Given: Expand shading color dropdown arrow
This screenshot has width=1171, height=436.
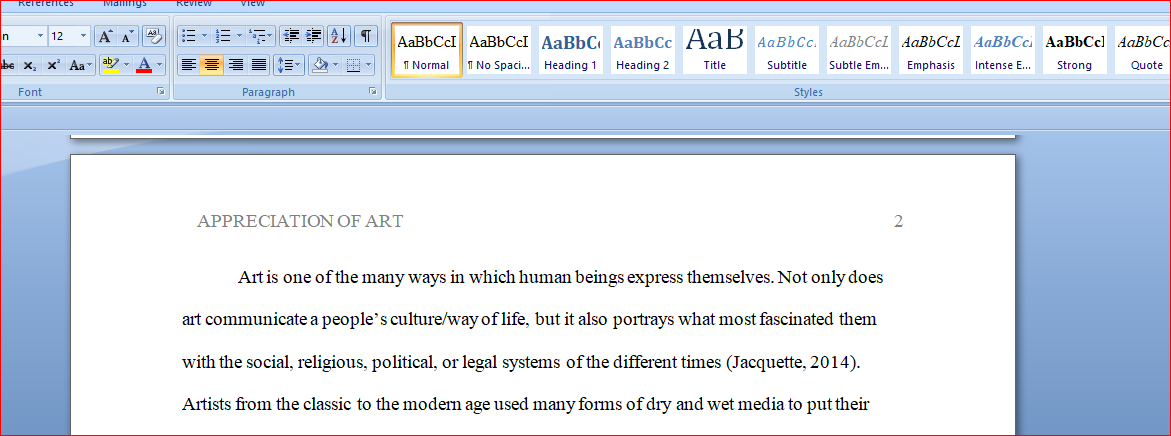Looking at the screenshot, I should point(337,65).
